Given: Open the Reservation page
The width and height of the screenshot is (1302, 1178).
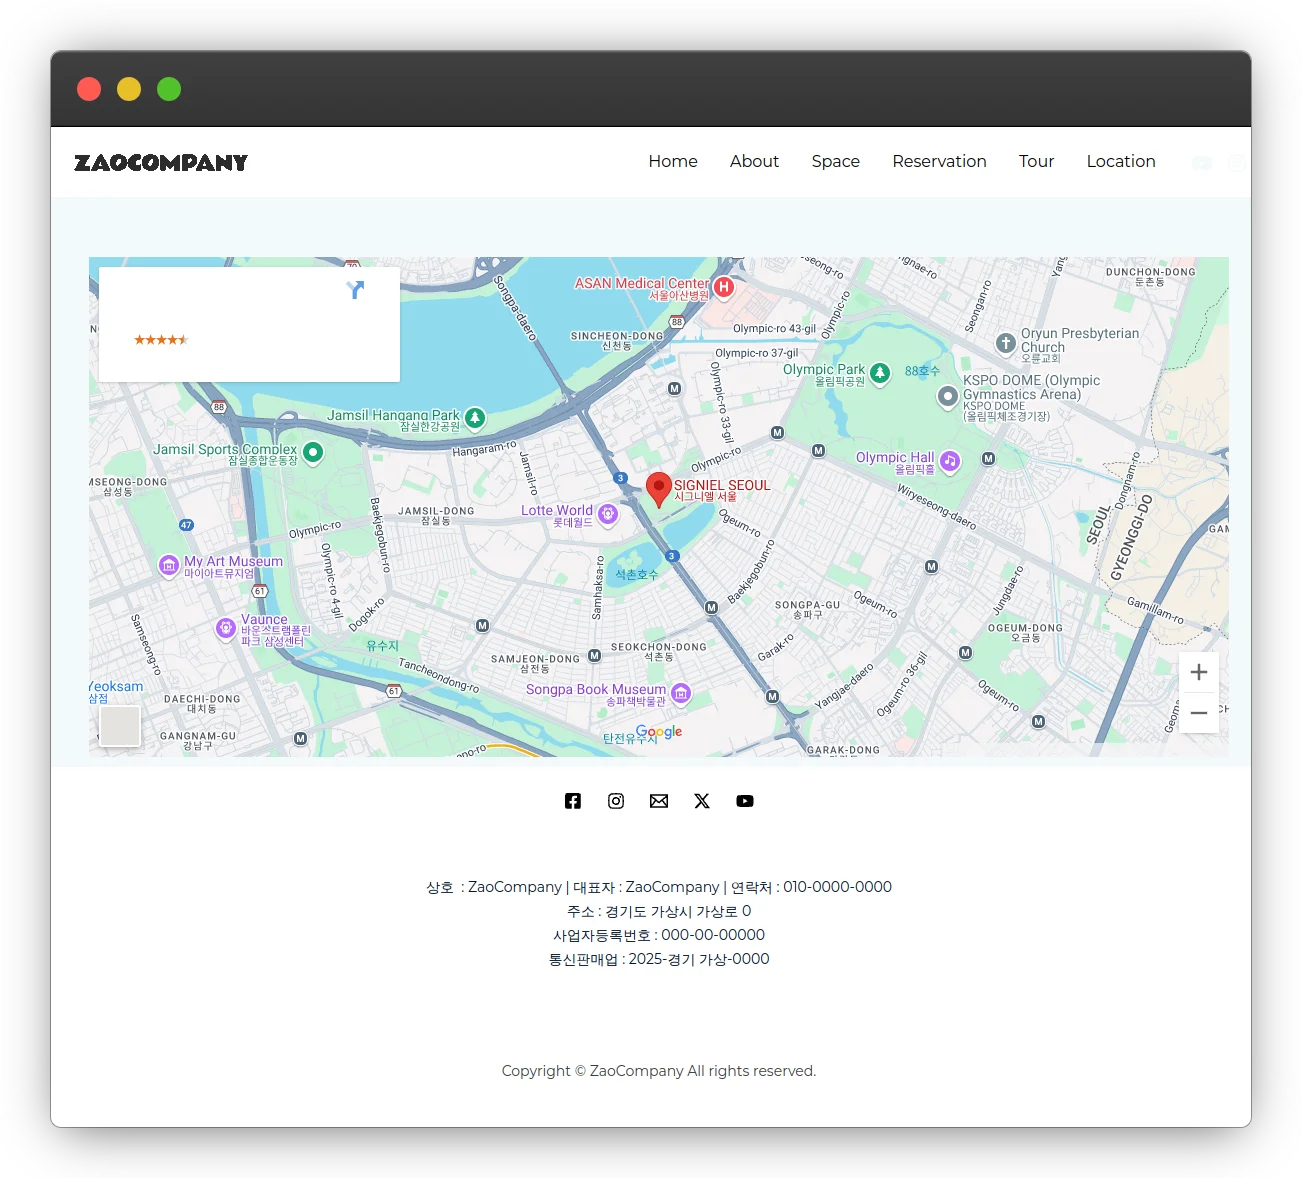Looking at the screenshot, I should click(939, 161).
